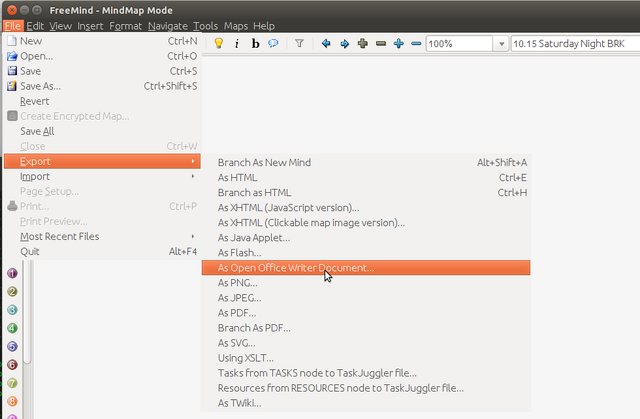Select the green priority 4 icon
Screen dimensions: 640x419
(13, 327)
